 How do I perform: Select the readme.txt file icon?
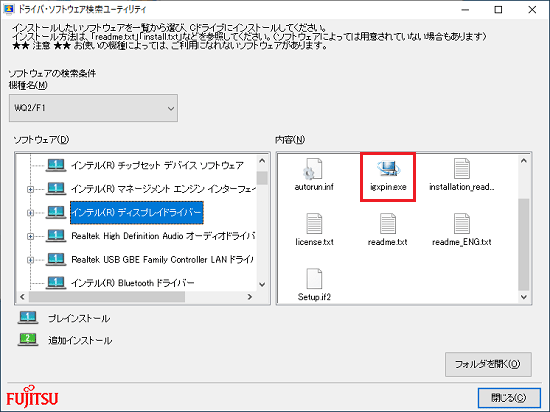pos(388,224)
